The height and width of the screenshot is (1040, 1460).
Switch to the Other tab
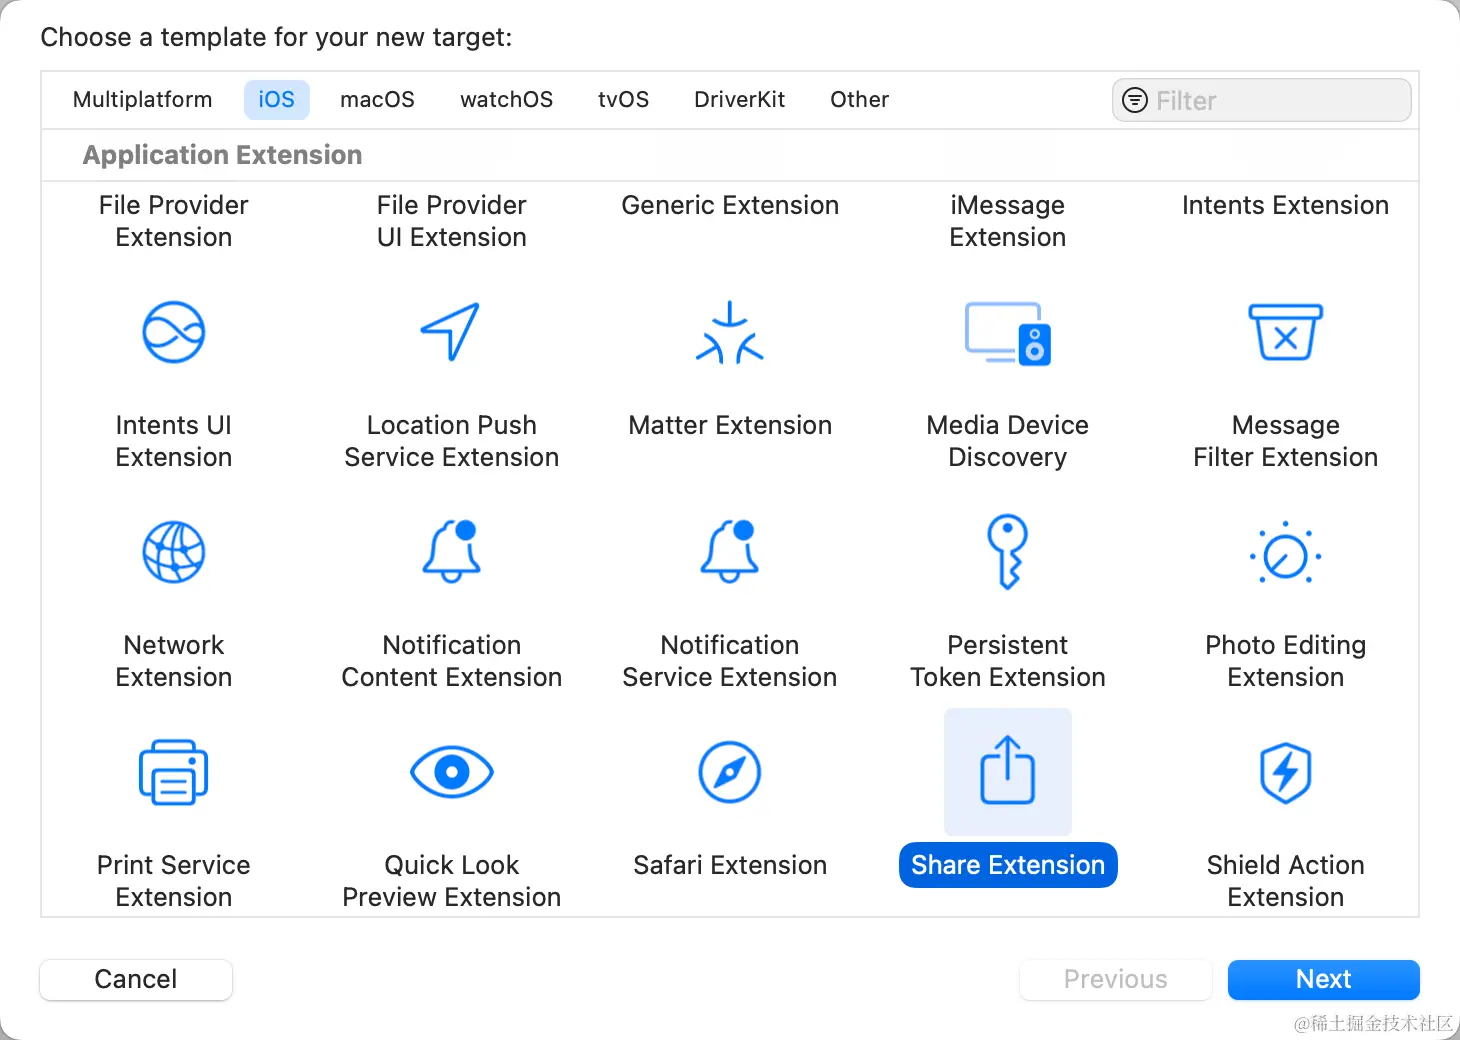click(860, 100)
